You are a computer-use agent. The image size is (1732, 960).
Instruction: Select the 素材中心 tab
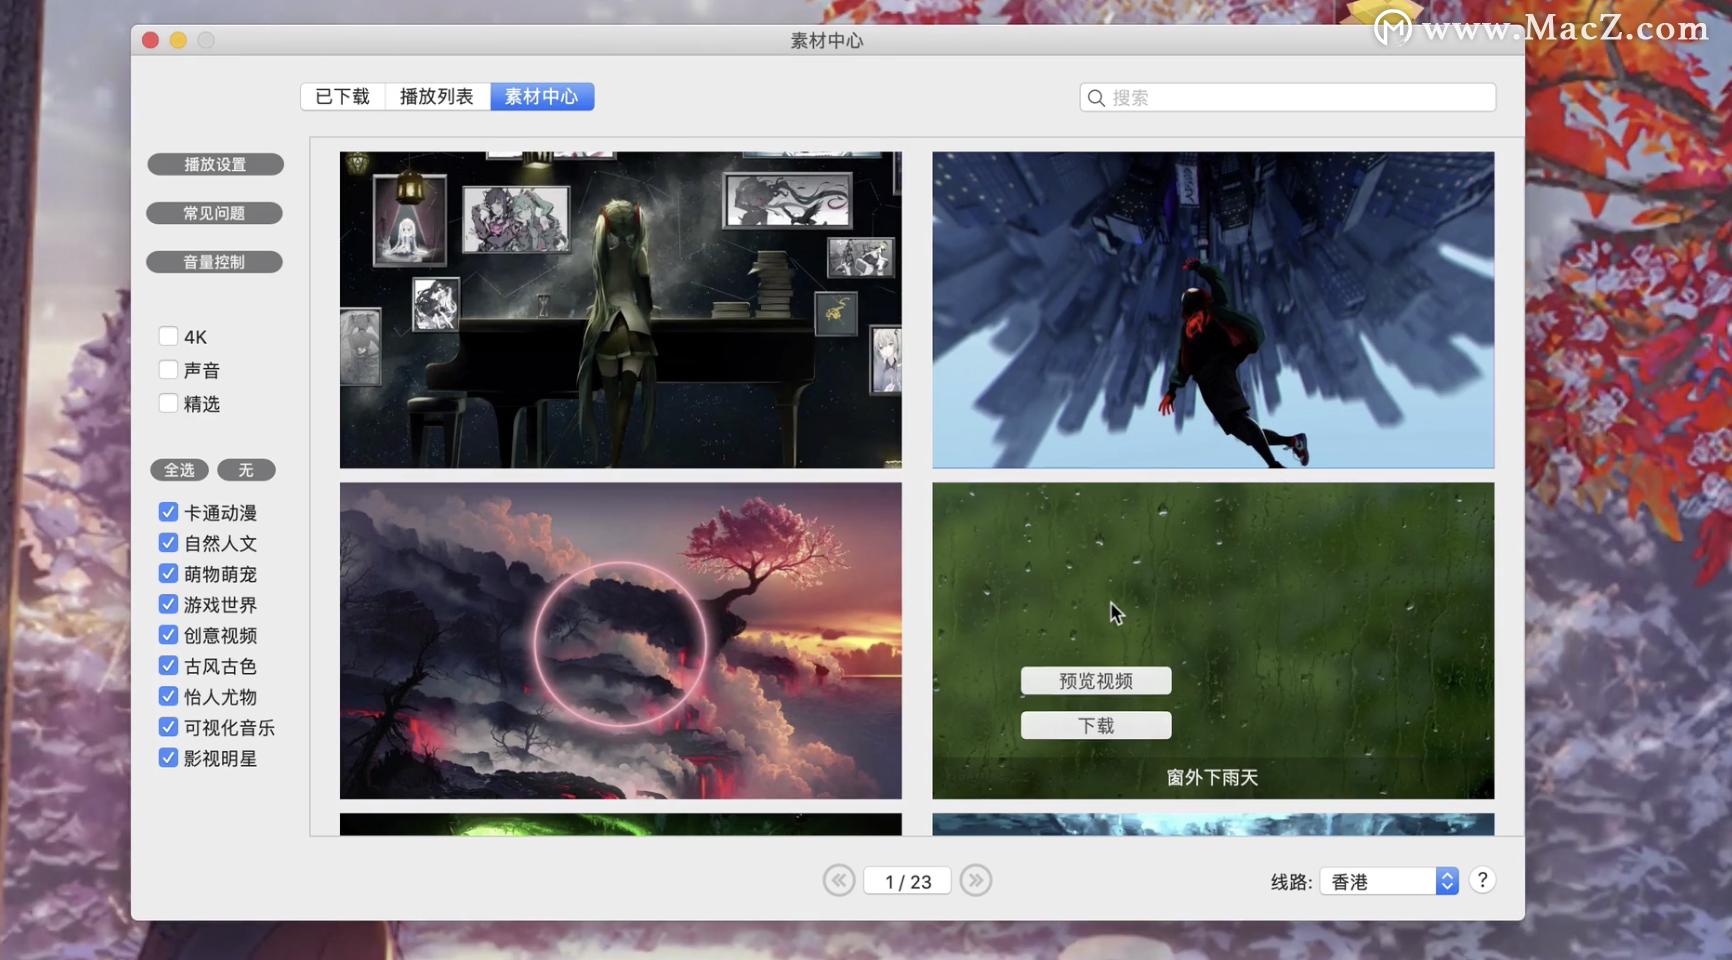pyautogui.click(x=542, y=96)
